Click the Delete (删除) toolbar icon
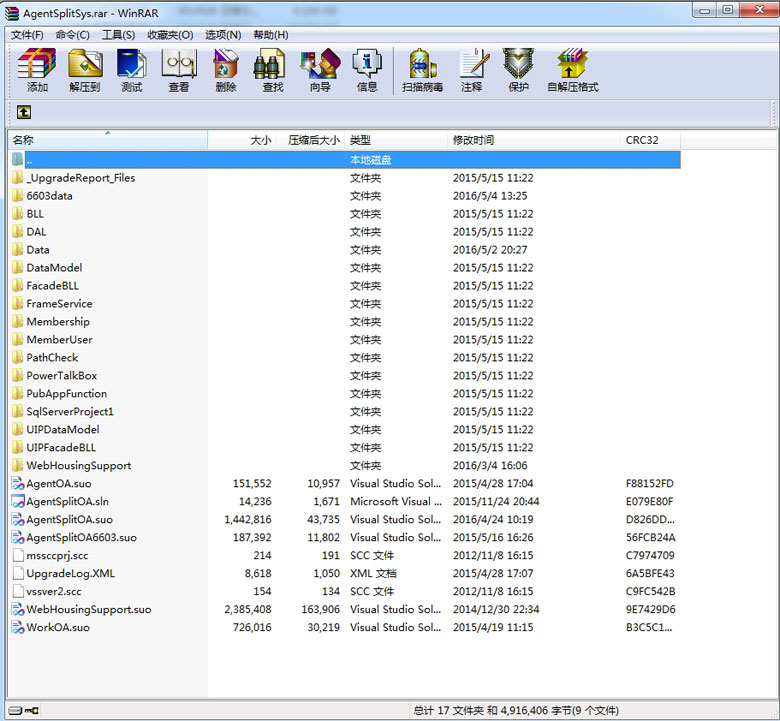 226,70
